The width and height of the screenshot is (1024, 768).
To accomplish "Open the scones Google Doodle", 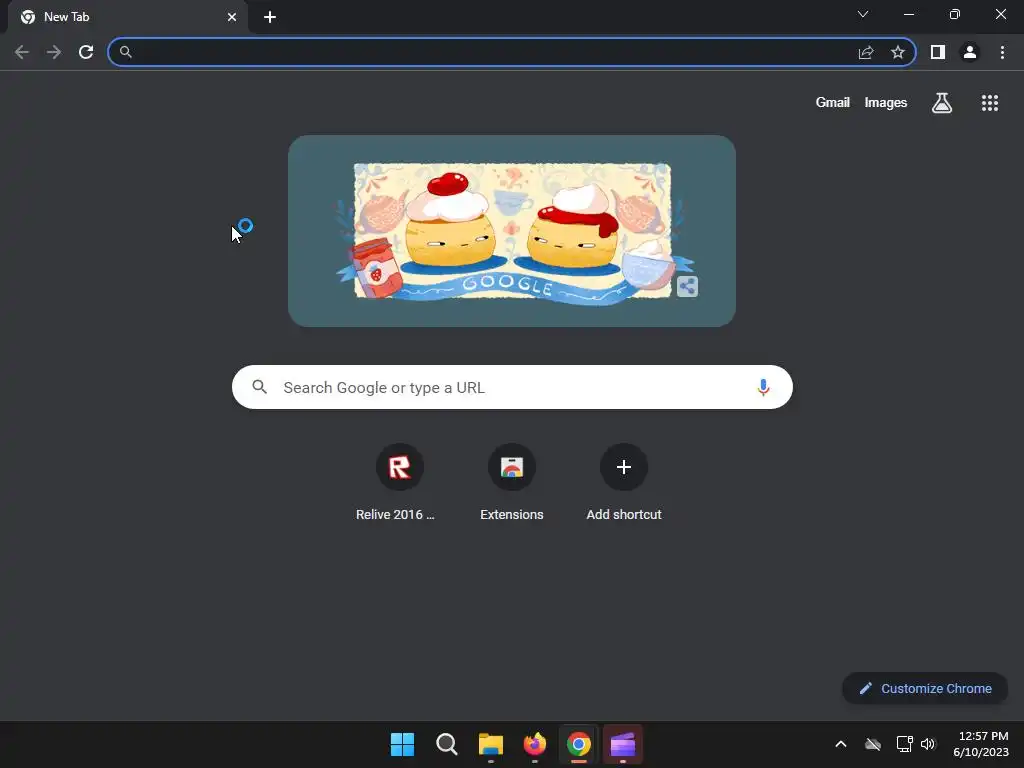I will click(512, 231).
